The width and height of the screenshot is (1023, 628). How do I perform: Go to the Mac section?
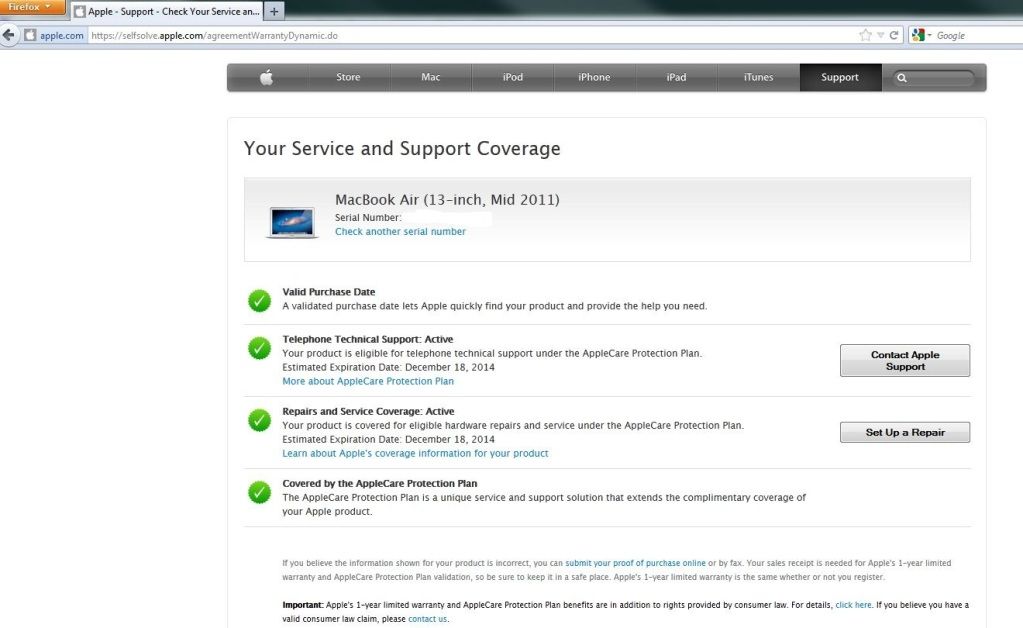pyautogui.click(x=431, y=77)
